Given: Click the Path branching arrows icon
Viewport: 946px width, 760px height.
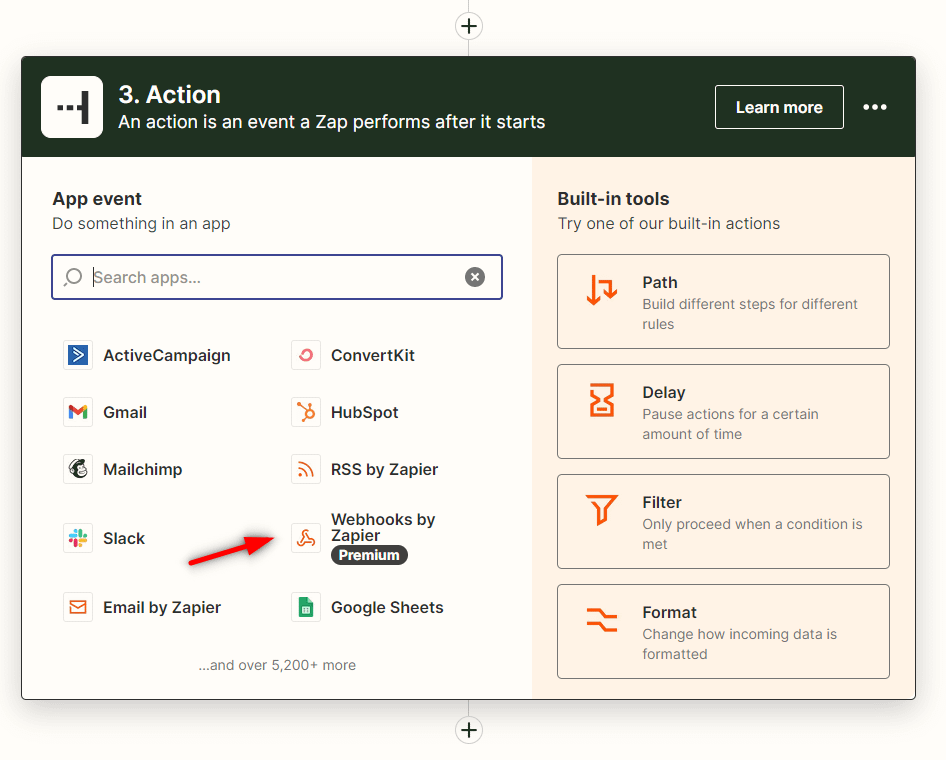Looking at the screenshot, I should coord(602,290).
